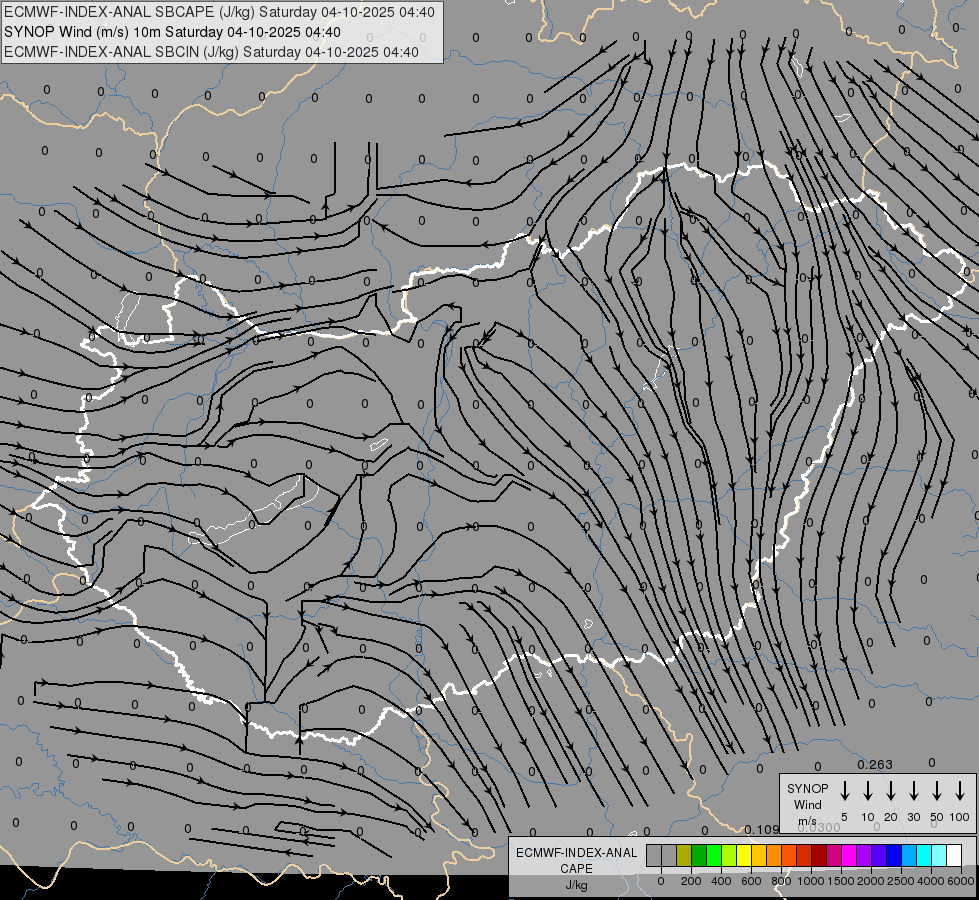Click the SYNOP Wind m/s legend label
This screenshot has width=979, height=900.
pyautogui.click(x=807, y=804)
